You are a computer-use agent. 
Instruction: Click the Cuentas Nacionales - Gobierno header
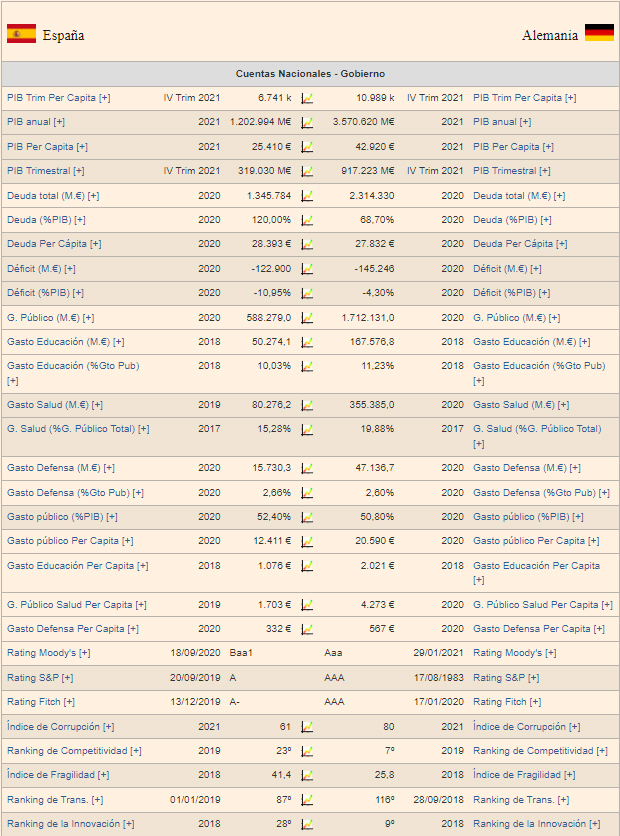click(310, 74)
